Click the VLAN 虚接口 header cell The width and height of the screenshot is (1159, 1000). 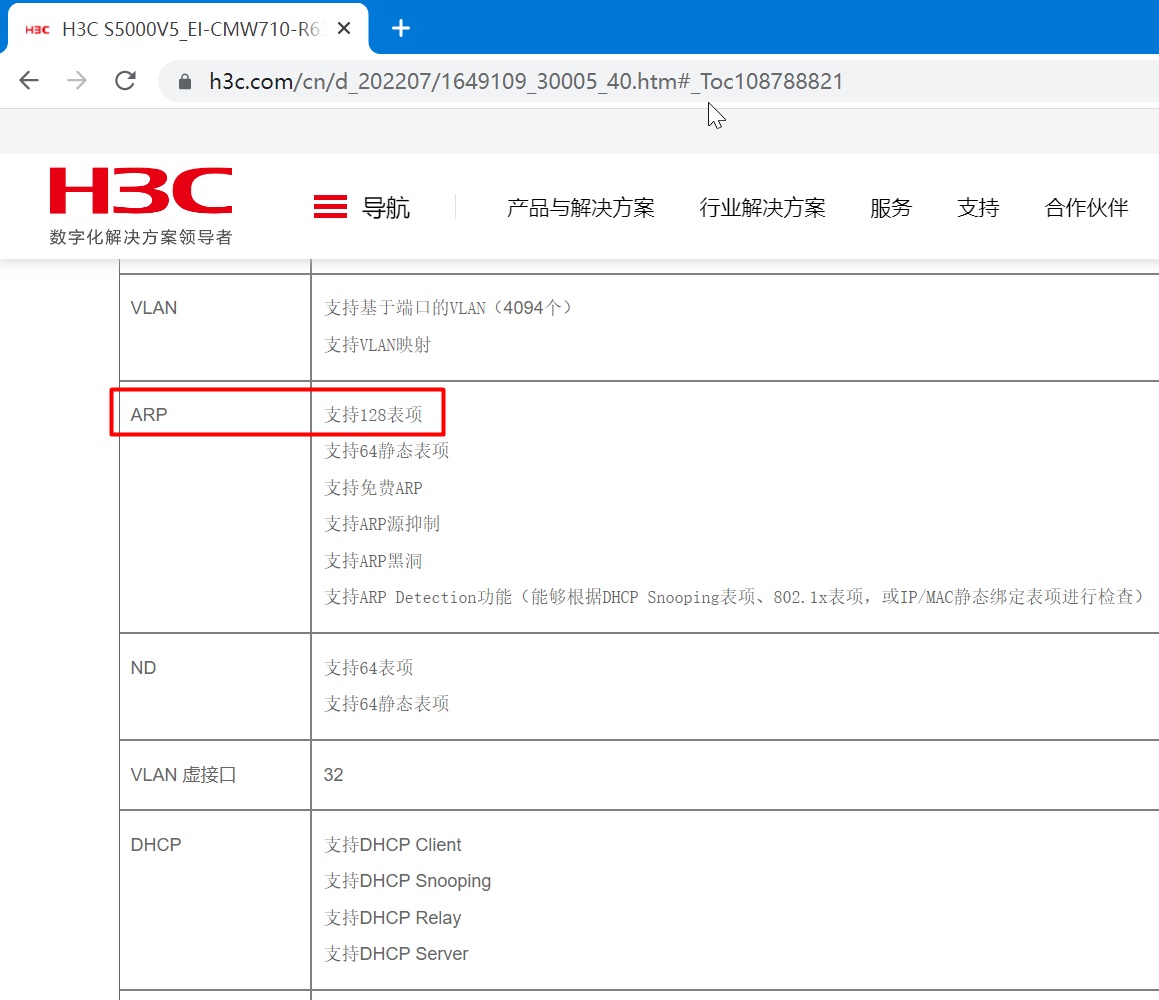[215, 775]
